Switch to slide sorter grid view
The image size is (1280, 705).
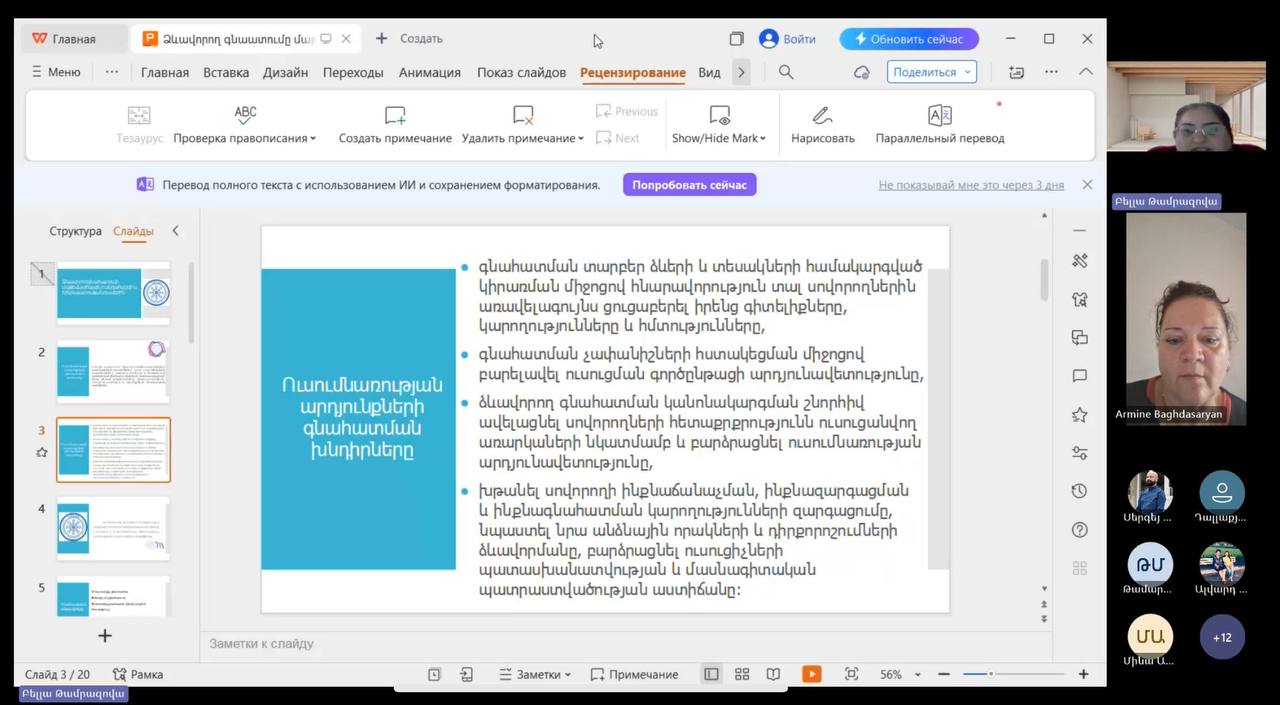[742, 674]
